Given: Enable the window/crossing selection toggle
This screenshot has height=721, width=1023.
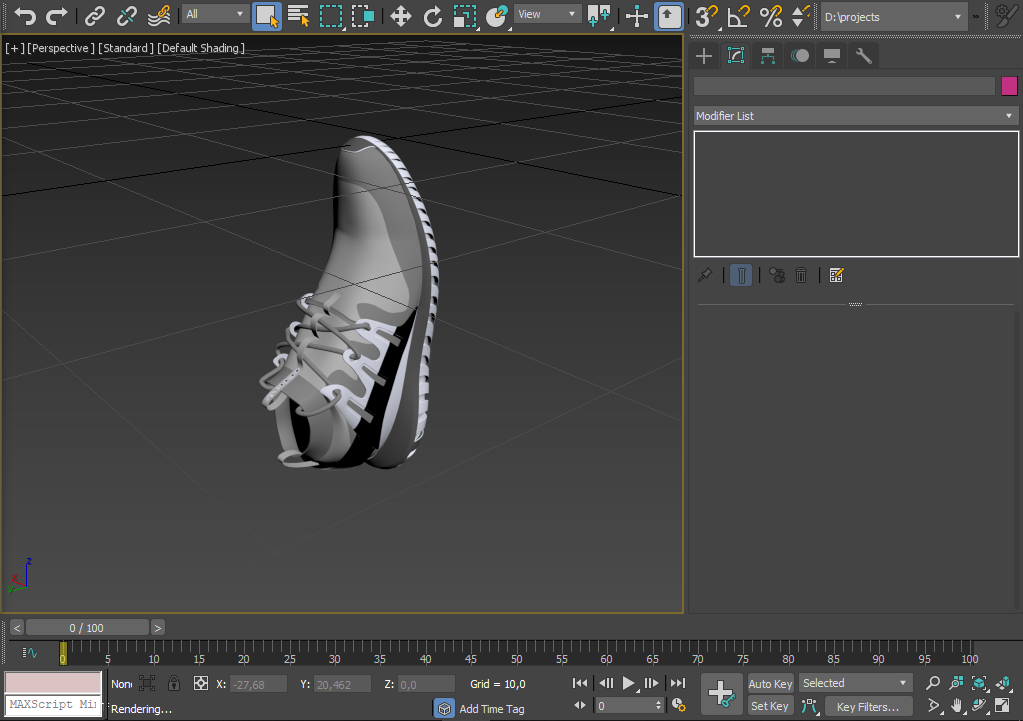Looking at the screenshot, I should click(363, 16).
